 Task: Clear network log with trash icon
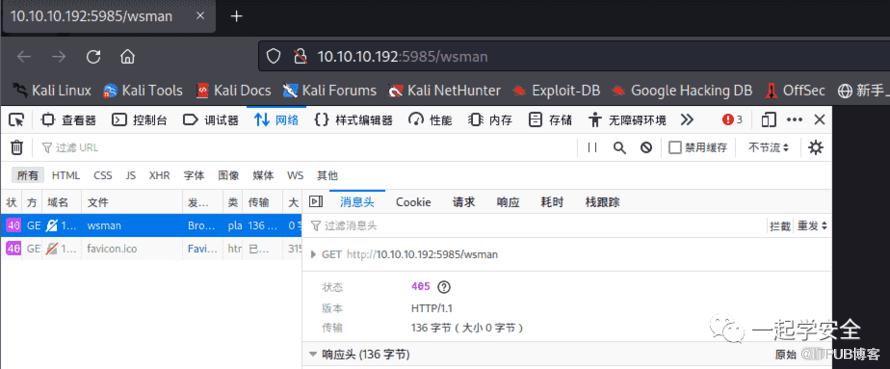17,148
